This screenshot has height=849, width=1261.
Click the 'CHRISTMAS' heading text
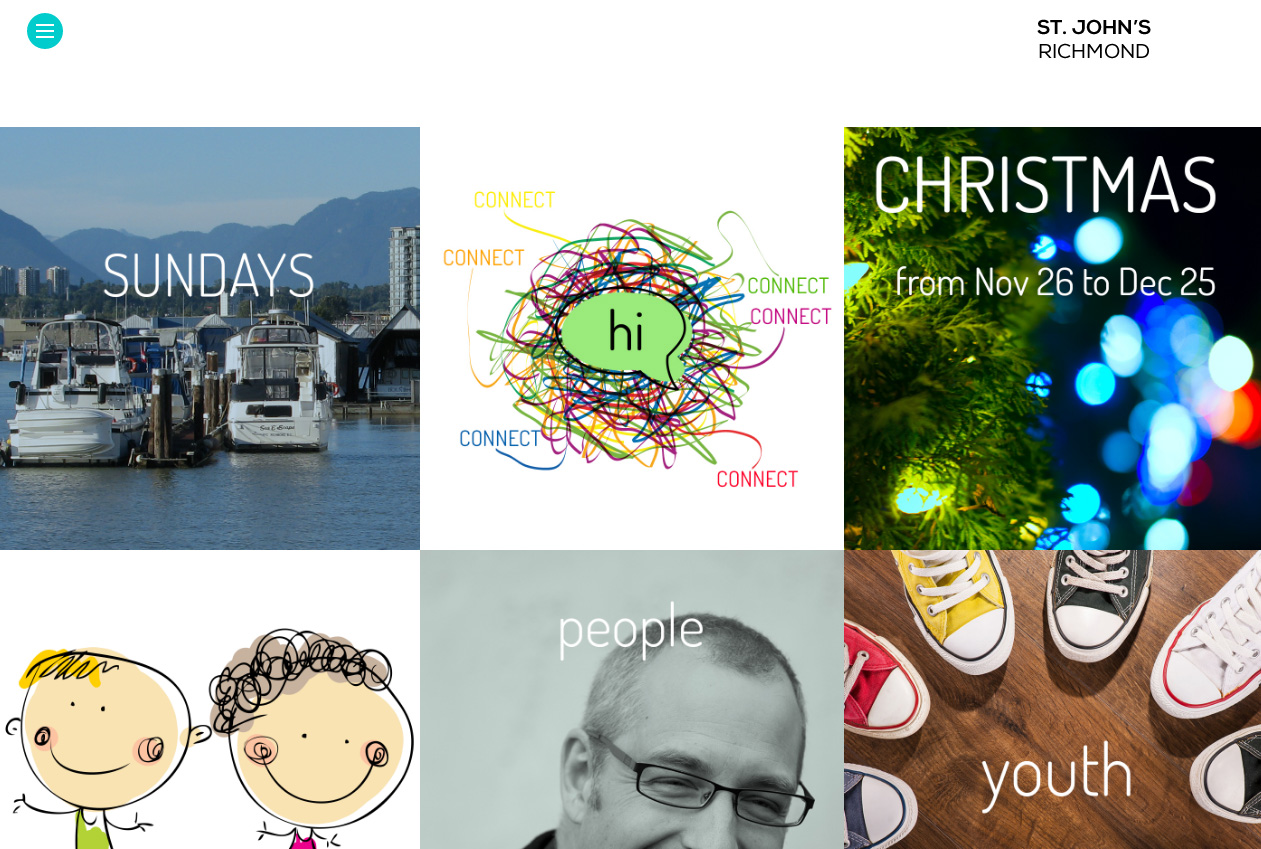click(x=1046, y=184)
